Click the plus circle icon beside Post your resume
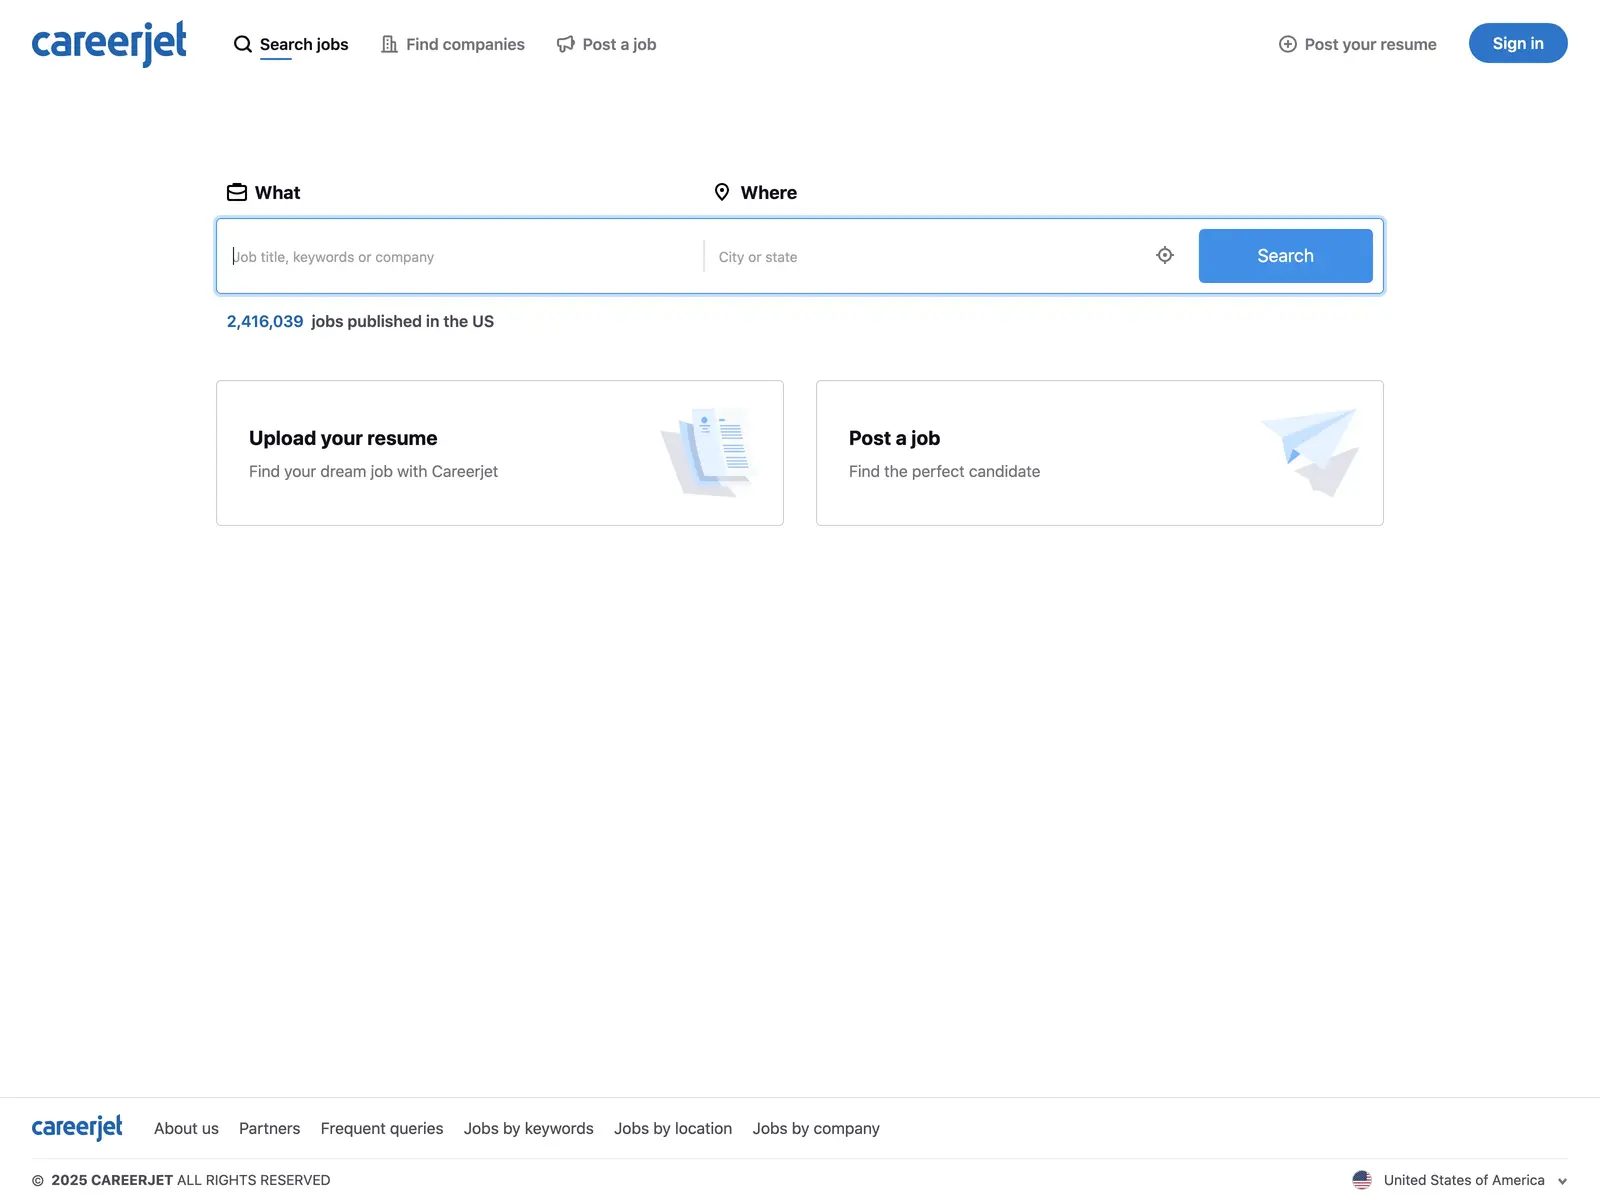1600x1200 pixels. click(1288, 44)
